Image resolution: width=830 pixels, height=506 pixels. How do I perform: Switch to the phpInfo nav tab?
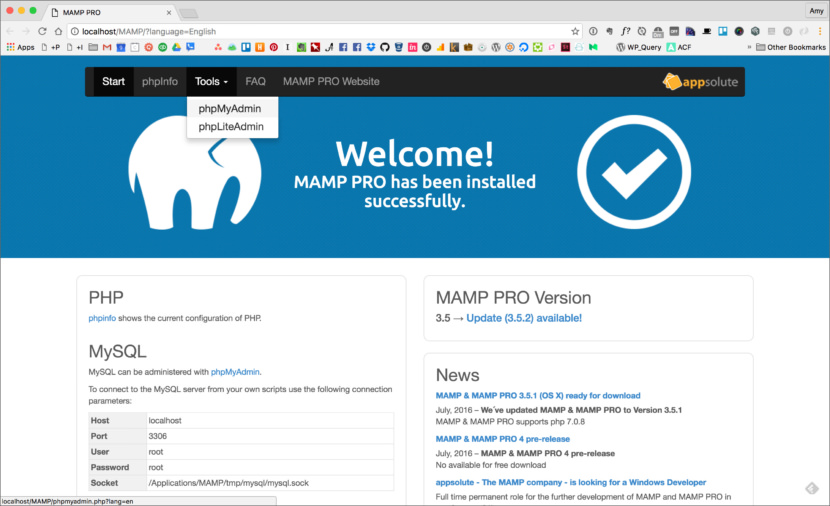tap(160, 82)
